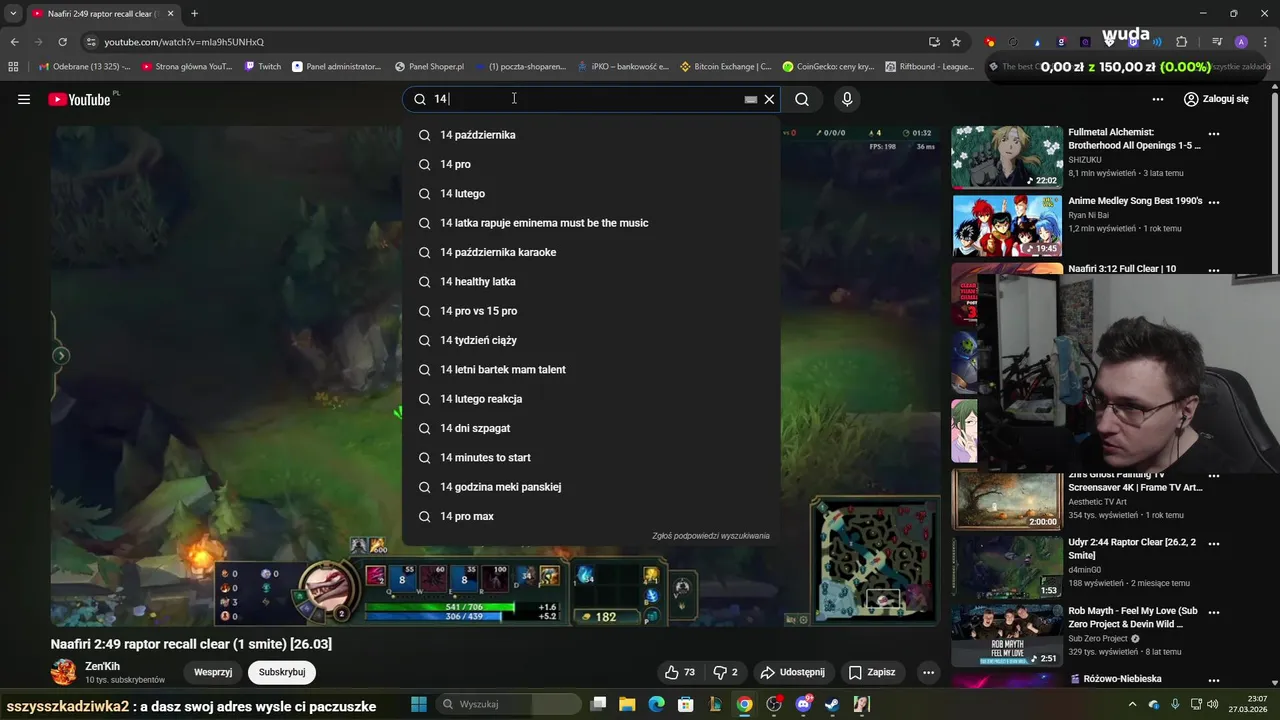This screenshot has width=1280, height=720.
Task: Open the YouTube guide hamburger menu
Action: 24,99
